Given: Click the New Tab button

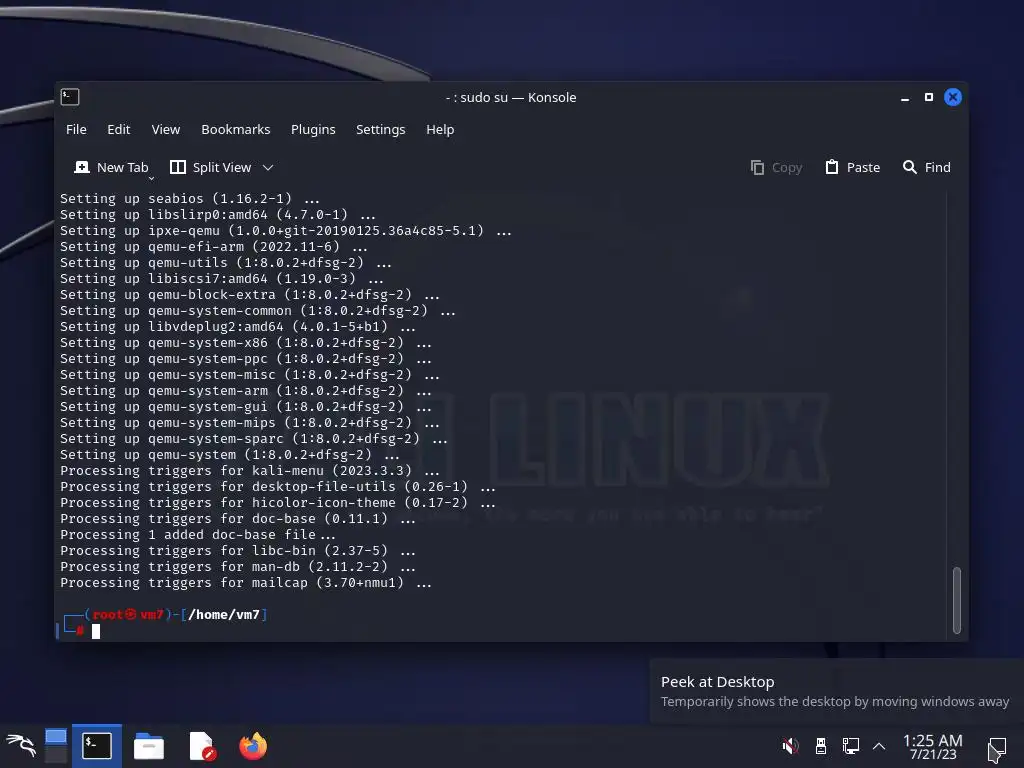Looking at the screenshot, I should (x=112, y=167).
